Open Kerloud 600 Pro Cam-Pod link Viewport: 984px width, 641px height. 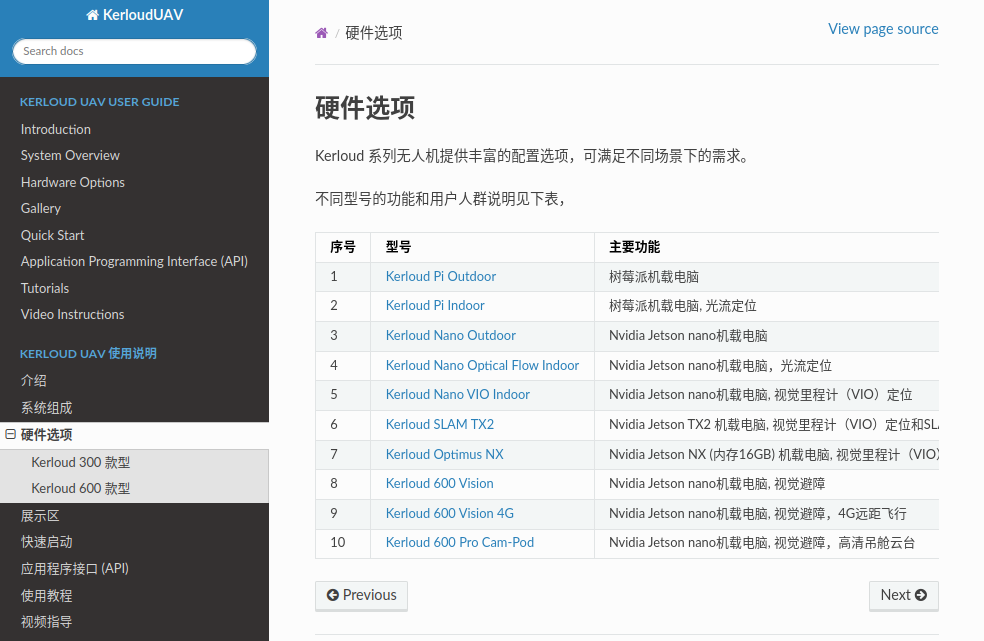click(459, 543)
